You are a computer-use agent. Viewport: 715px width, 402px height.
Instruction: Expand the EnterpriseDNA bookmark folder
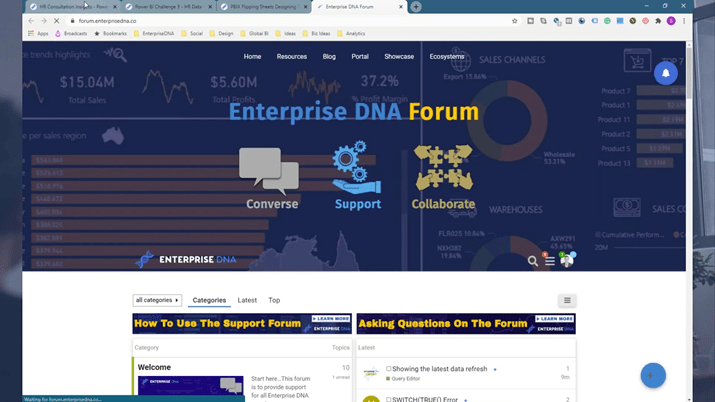(154, 34)
